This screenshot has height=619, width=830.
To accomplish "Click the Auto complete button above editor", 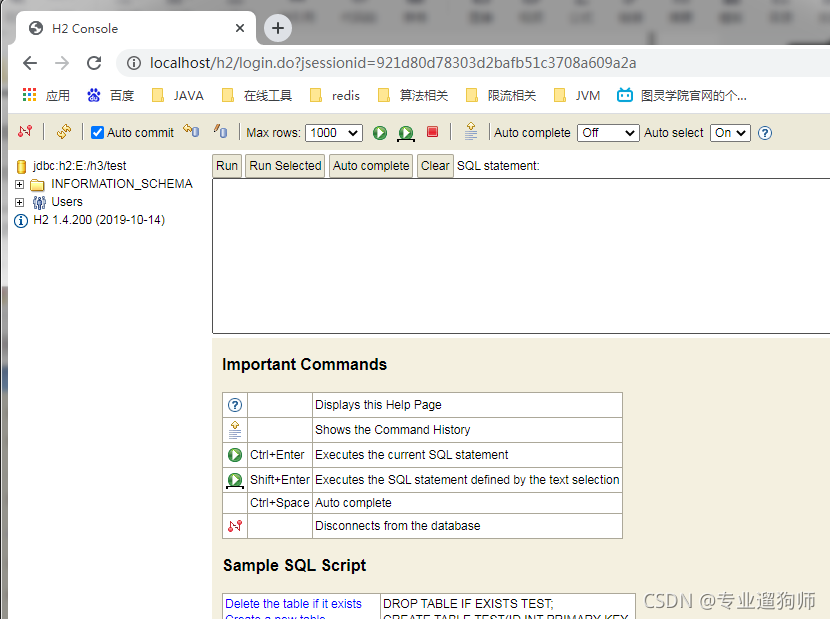I will [371, 166].
